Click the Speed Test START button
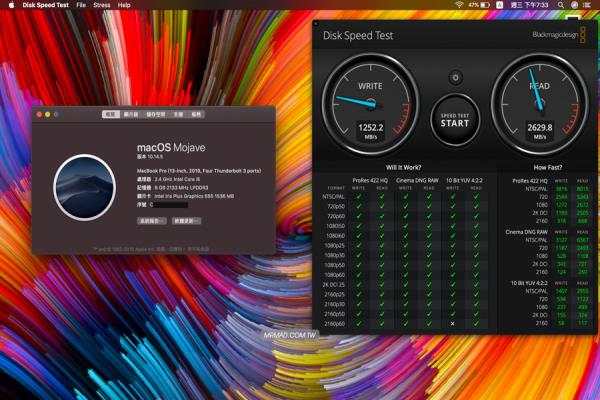600x400 pixels. click(x=455, y=121)
